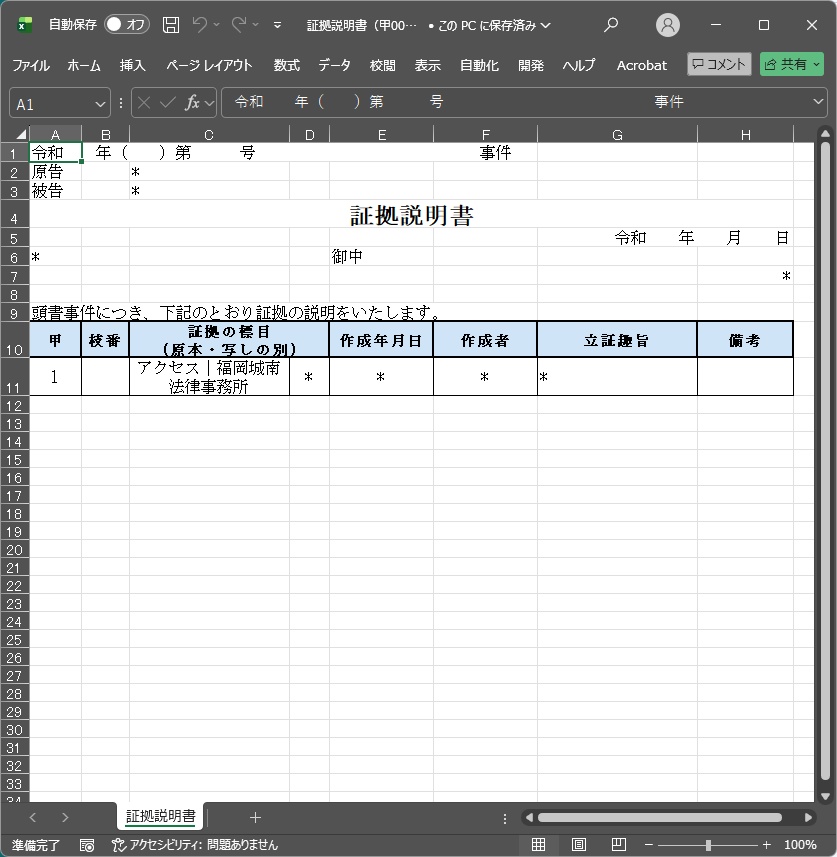Viewport: 837px width, 857px height.
Task: Click the コメント button
Action: tap(717, 64)
